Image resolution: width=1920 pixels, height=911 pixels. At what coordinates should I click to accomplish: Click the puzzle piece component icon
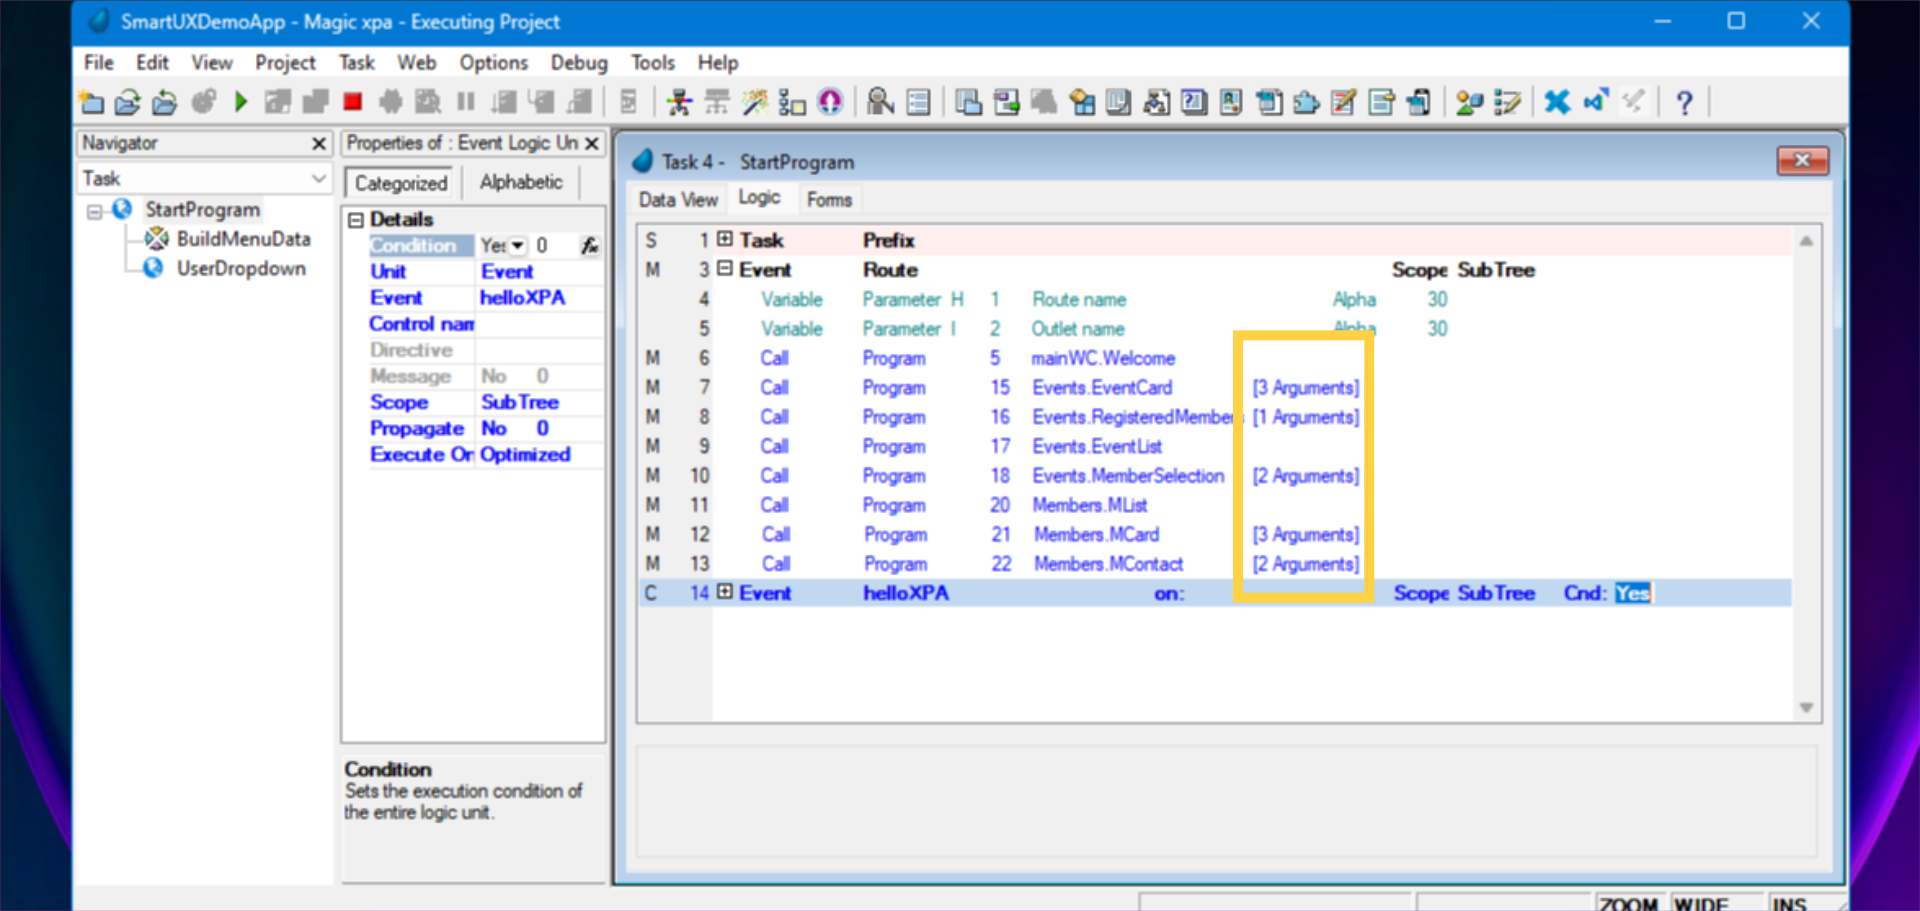coord(1306,102)
